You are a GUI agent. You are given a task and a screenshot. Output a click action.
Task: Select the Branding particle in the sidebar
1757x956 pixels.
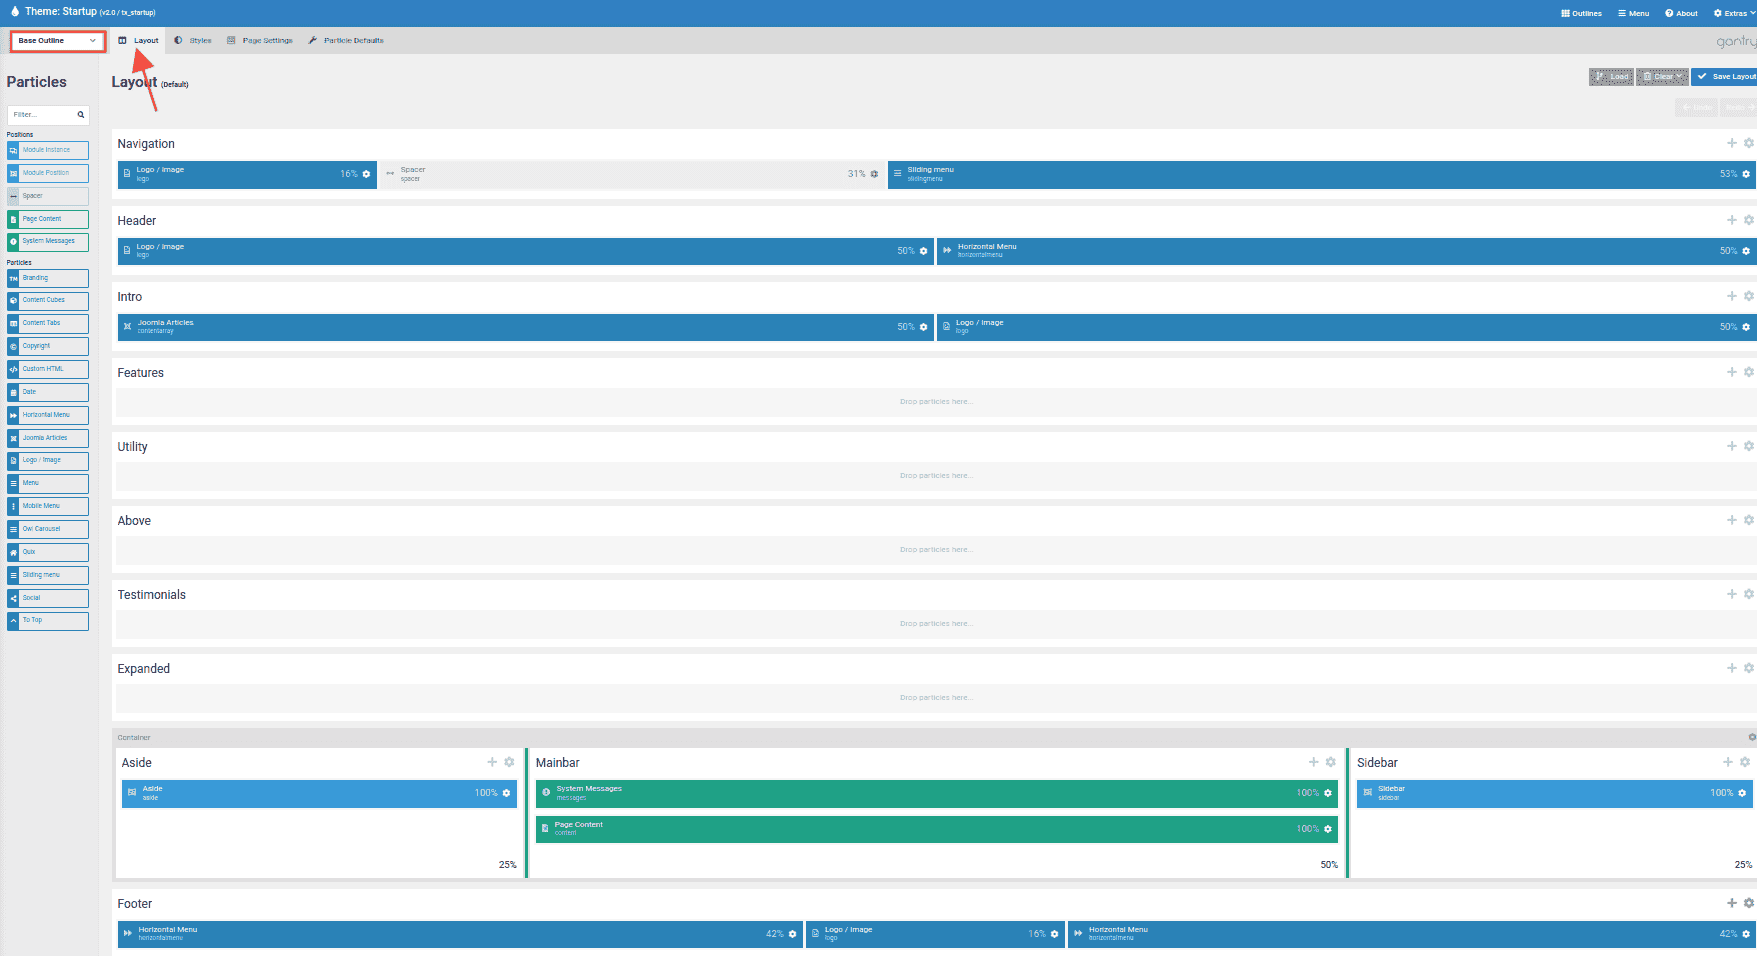pyautogui.click(x=47, y=278)
